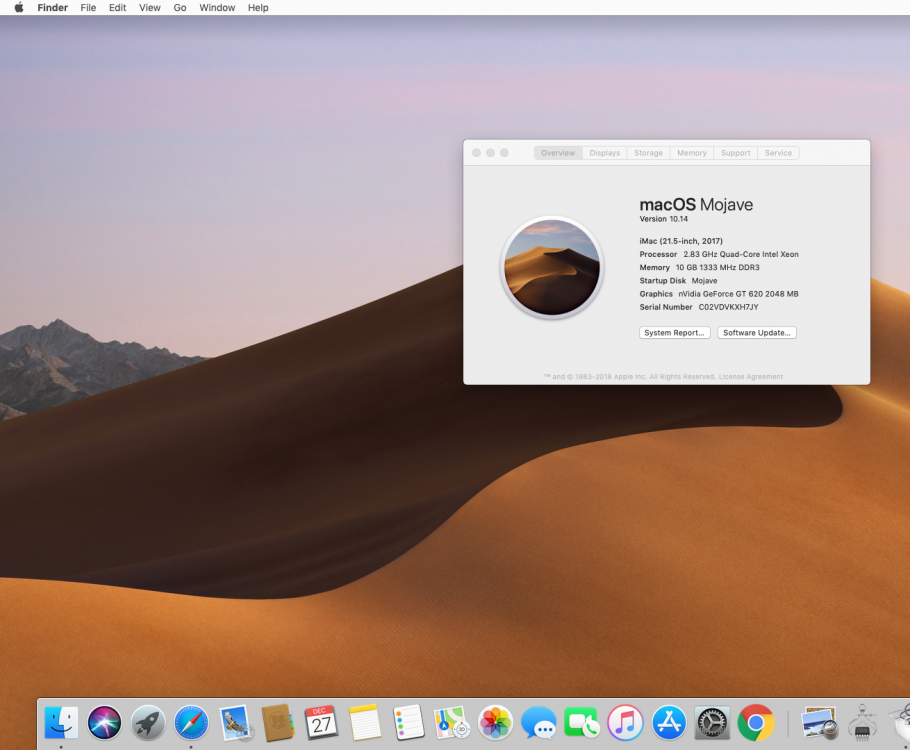
Task: Open the Go menu
Action: pyautogui.click(x=180, y=8)
